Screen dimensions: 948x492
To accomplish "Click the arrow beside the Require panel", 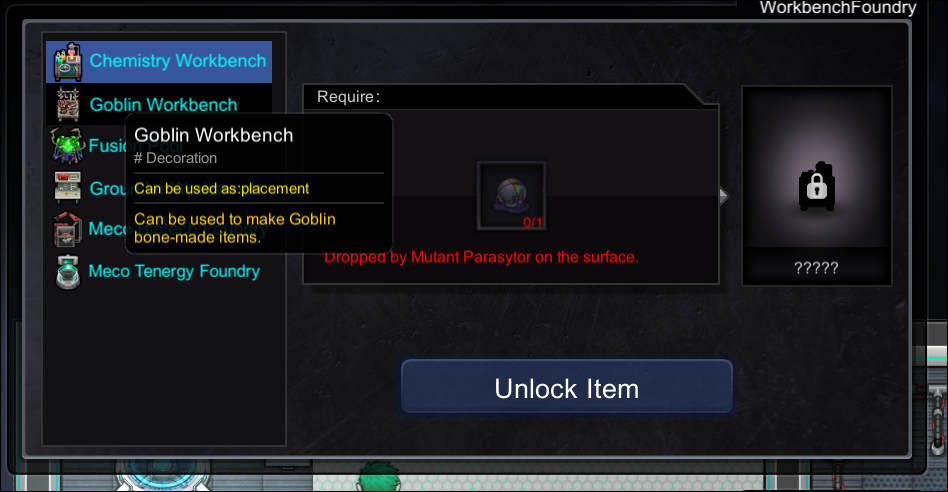I will tap(724, 196).
